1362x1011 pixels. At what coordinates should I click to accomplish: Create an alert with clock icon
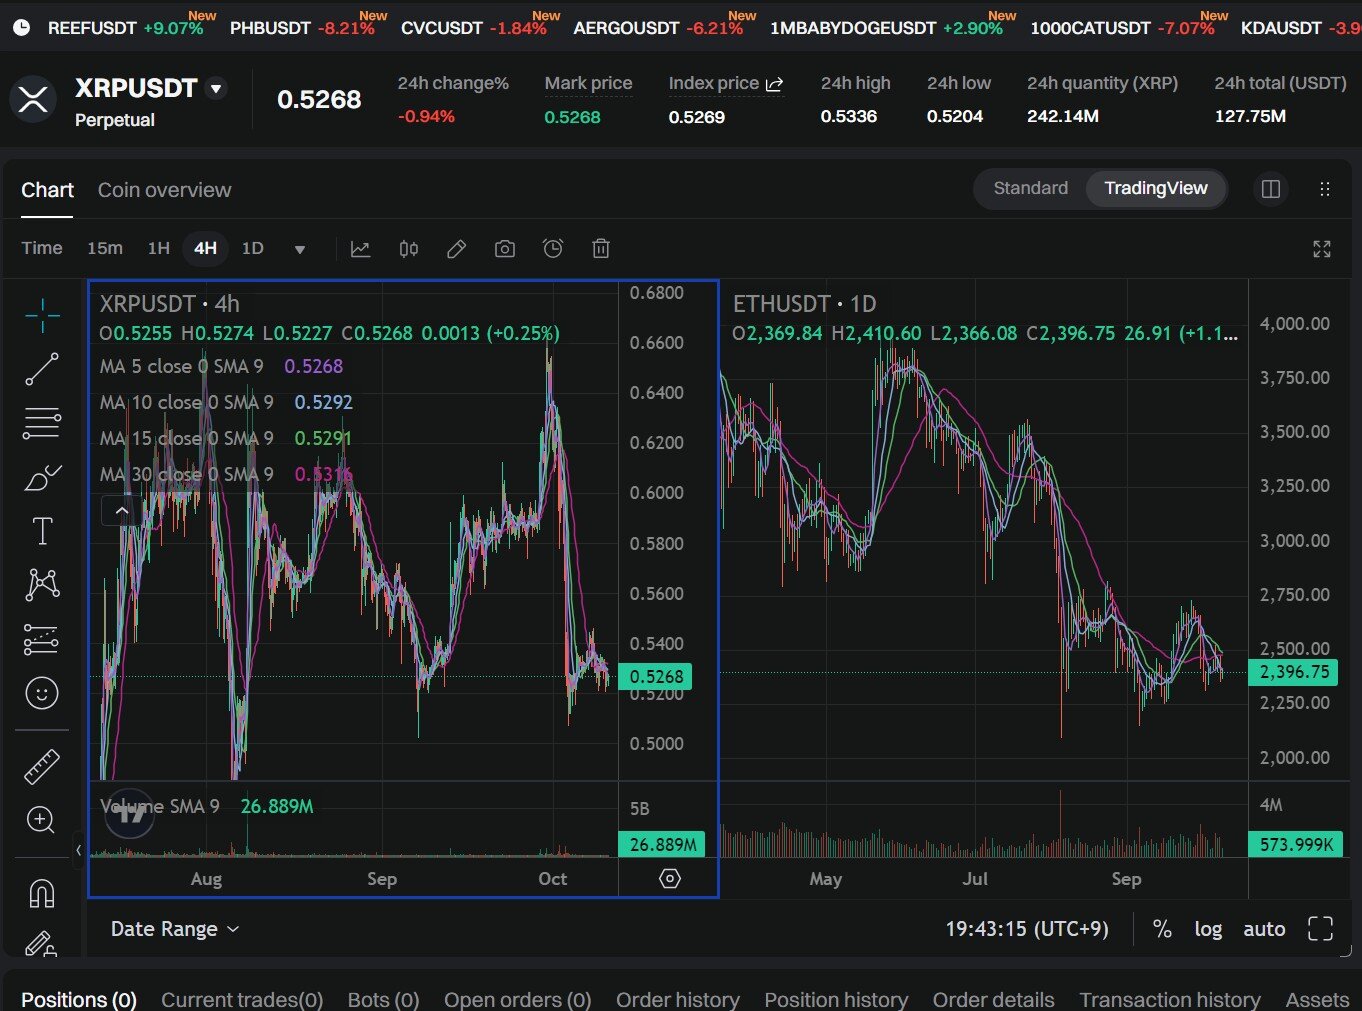pyautogui.click(x=553, y=249)
